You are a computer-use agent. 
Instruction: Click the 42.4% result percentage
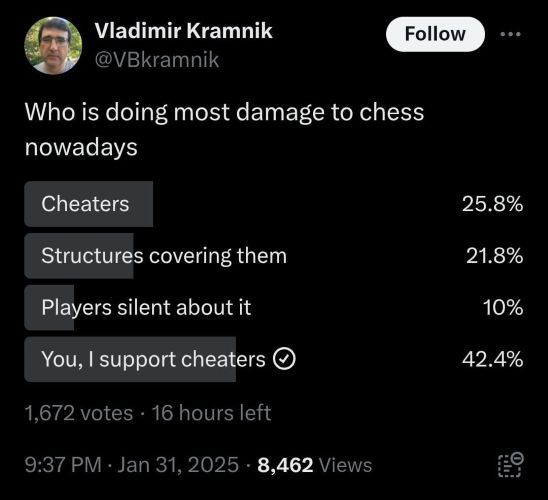click(x=492, y=359)
